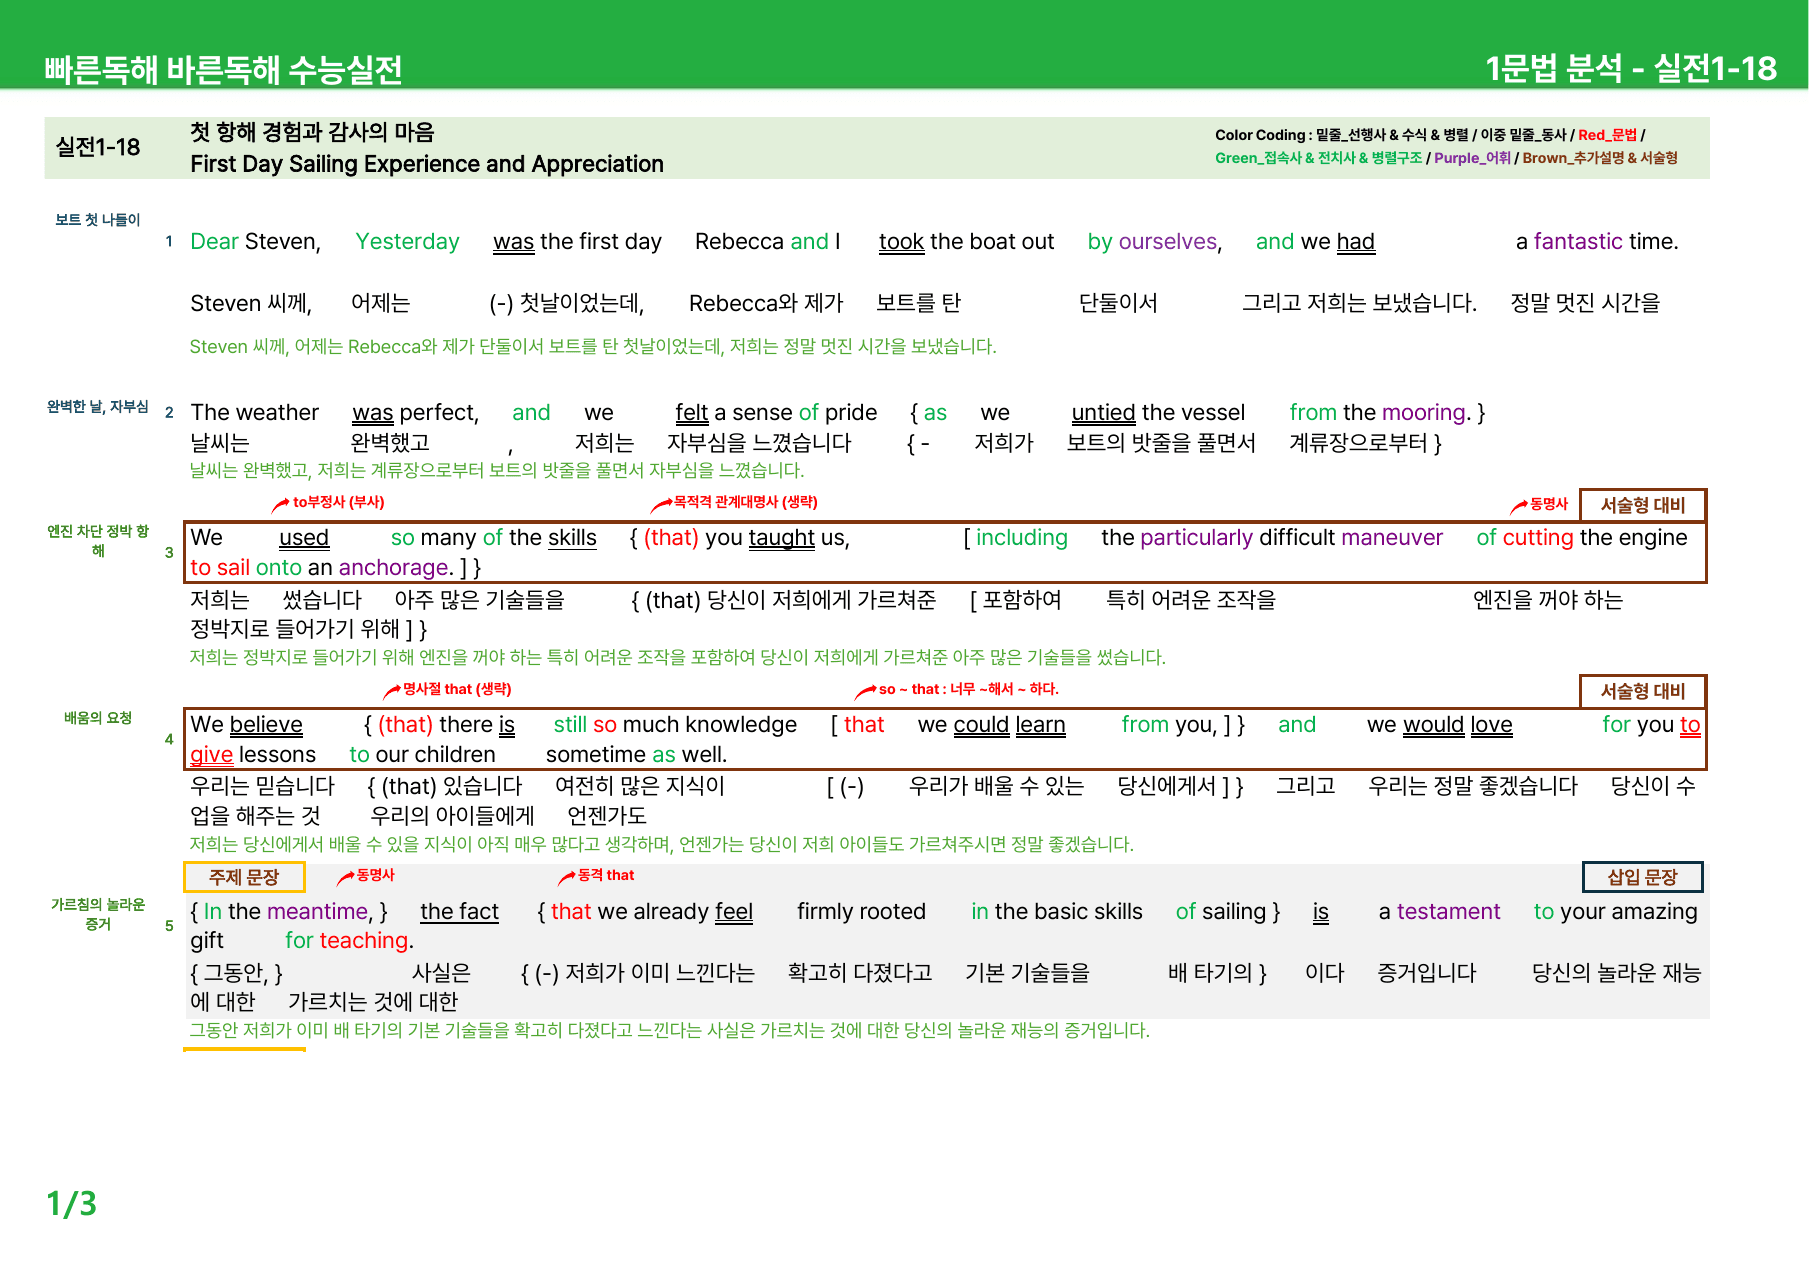This screenshot has height=1279, width=1809.
Task: Click the title First Day Sailing Experience and Appreciation
Action: coord(427,164)
